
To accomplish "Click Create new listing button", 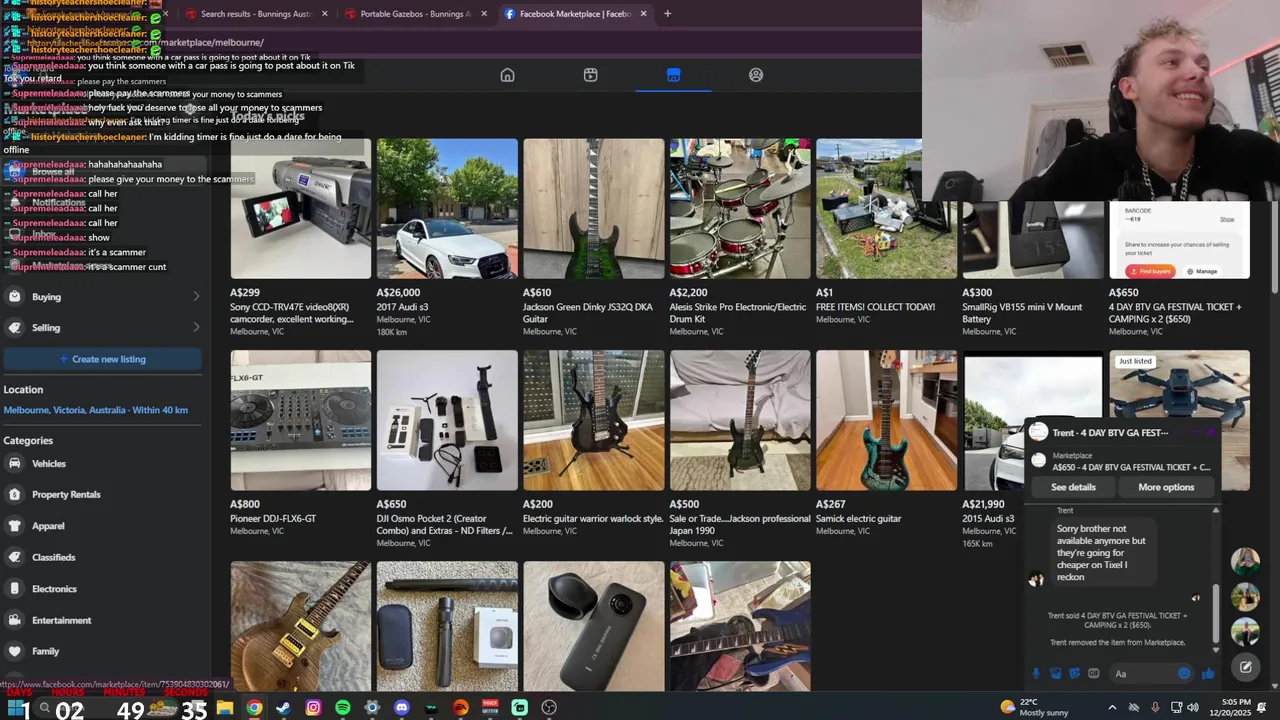I will pyautogui.click(x=102, y=359).
